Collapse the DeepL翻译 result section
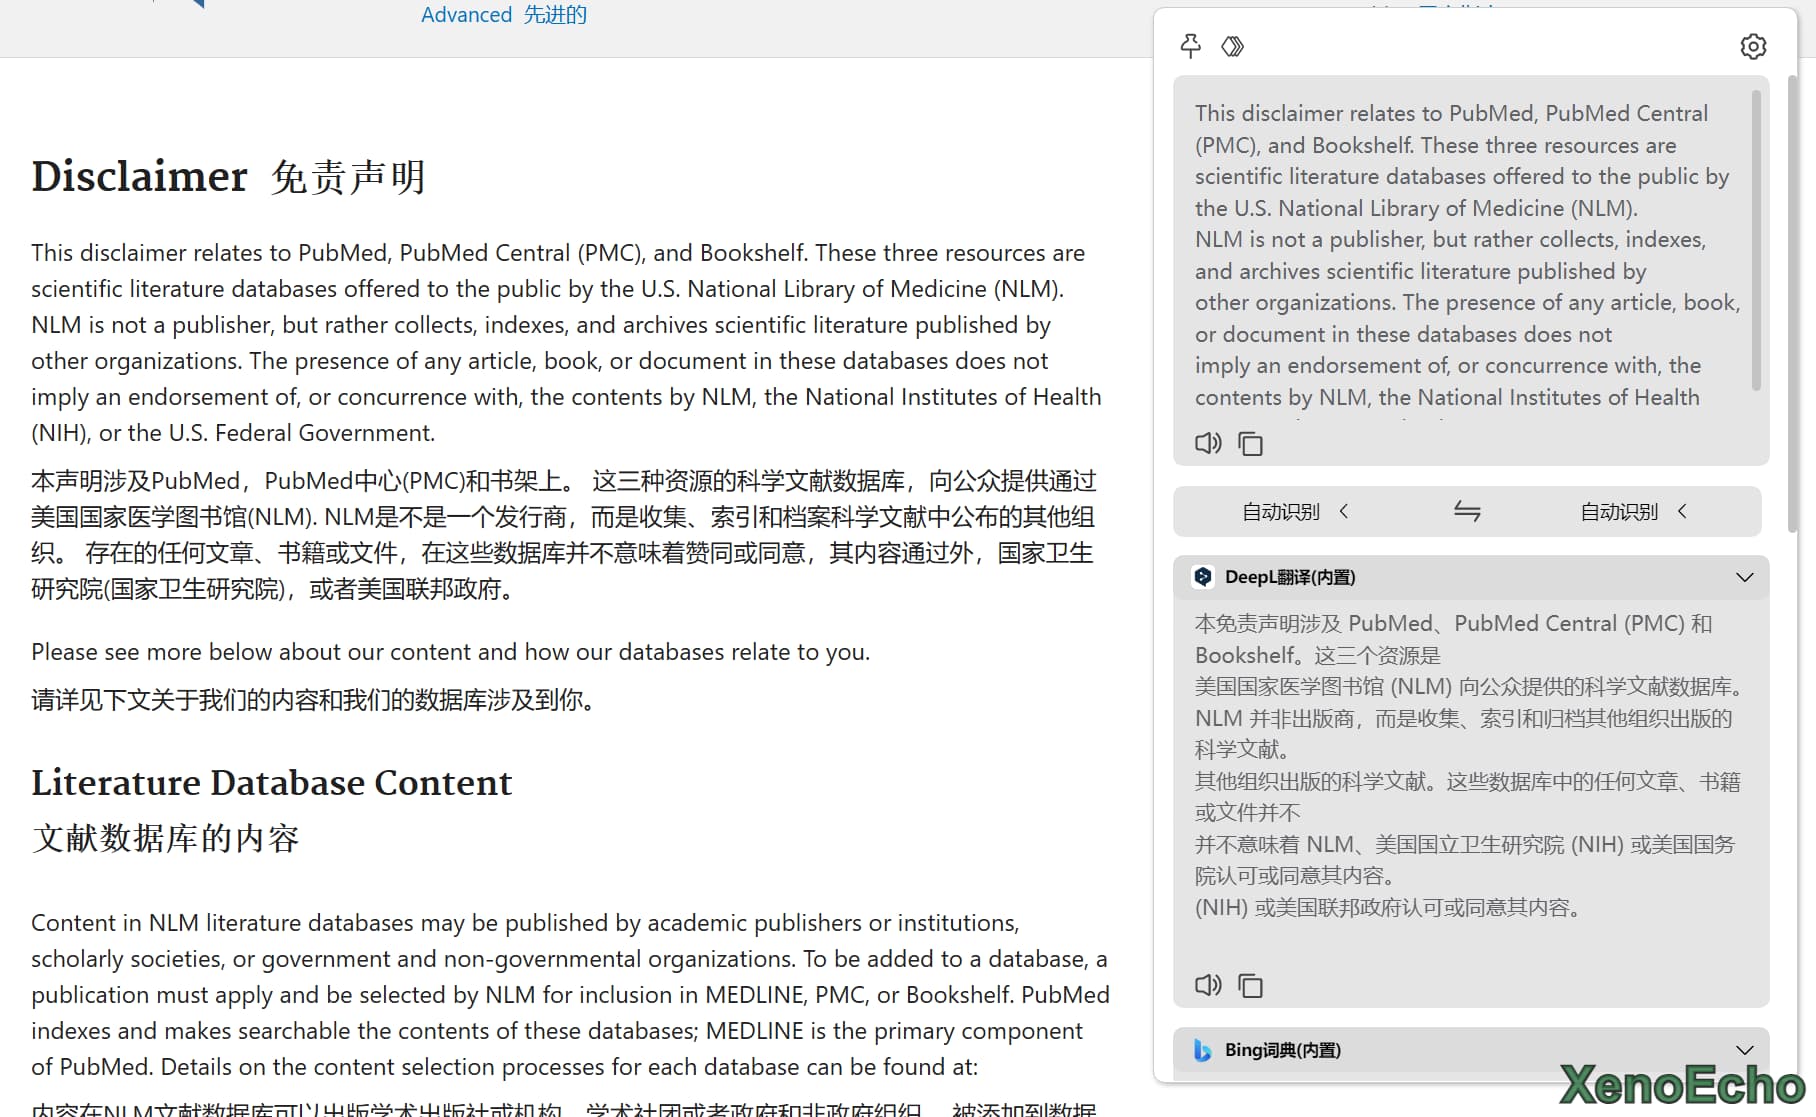This screenshot has width=1816, height=1117. pyautogui.click(x=1745, y=577)
